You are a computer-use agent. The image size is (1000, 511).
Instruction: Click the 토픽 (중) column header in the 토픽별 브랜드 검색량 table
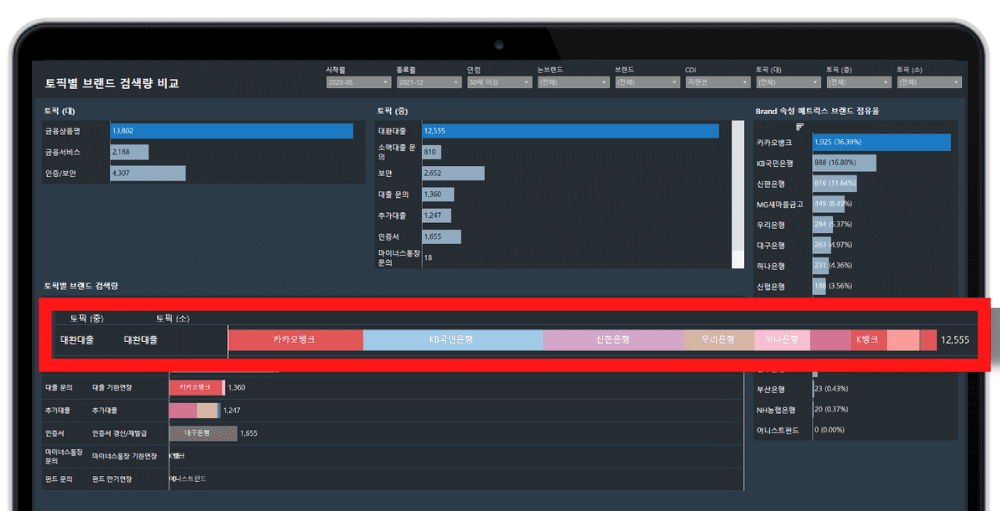[87, 318]
